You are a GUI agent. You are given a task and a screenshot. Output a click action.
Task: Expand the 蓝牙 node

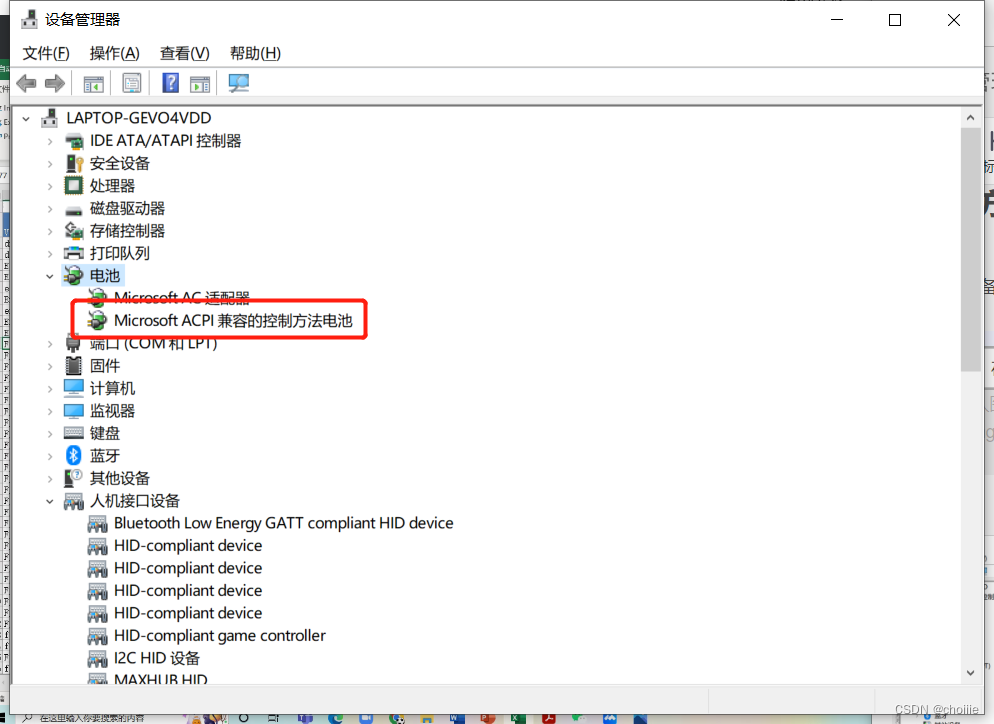50,456
